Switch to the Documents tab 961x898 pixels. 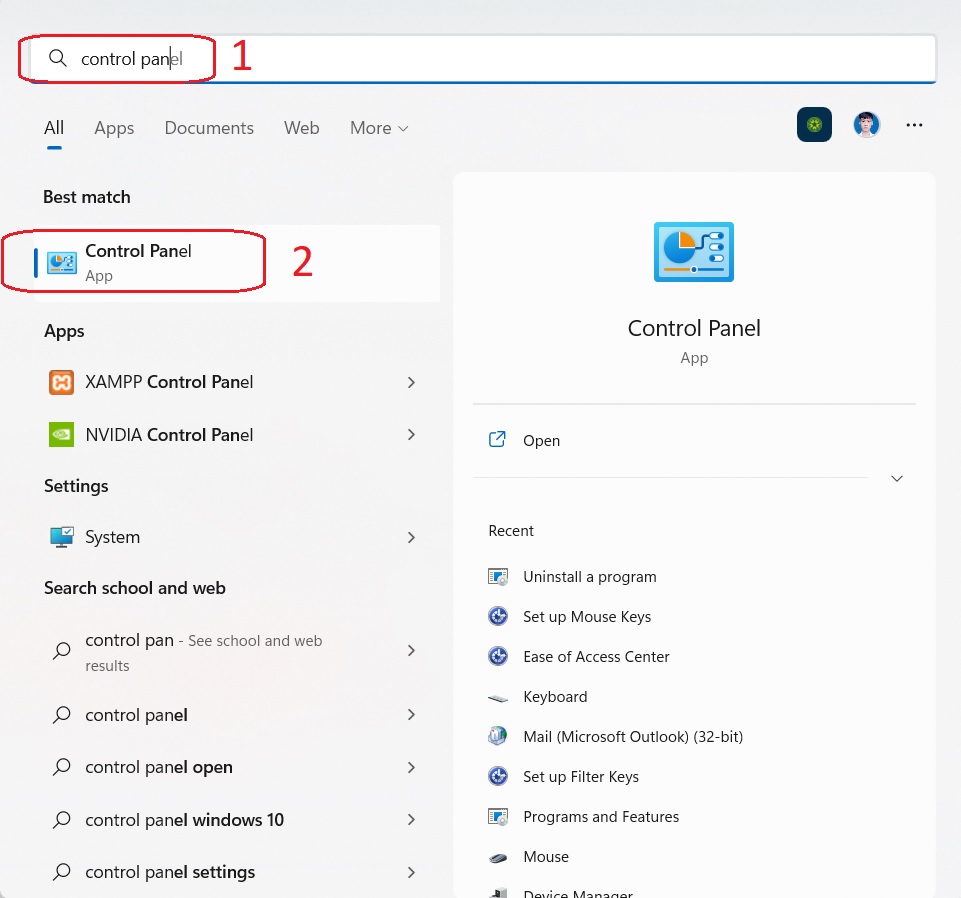click(209, 128)
